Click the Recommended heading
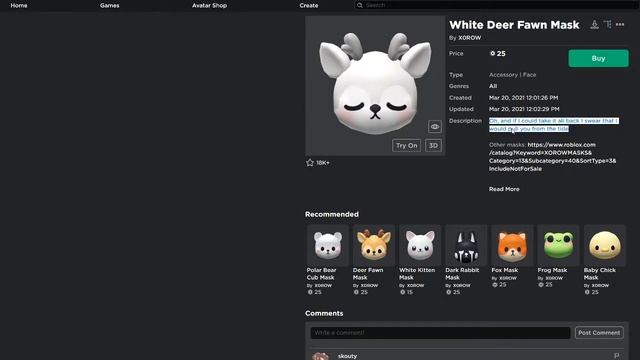Screen dimensions: 640x360 pos(332,214)
